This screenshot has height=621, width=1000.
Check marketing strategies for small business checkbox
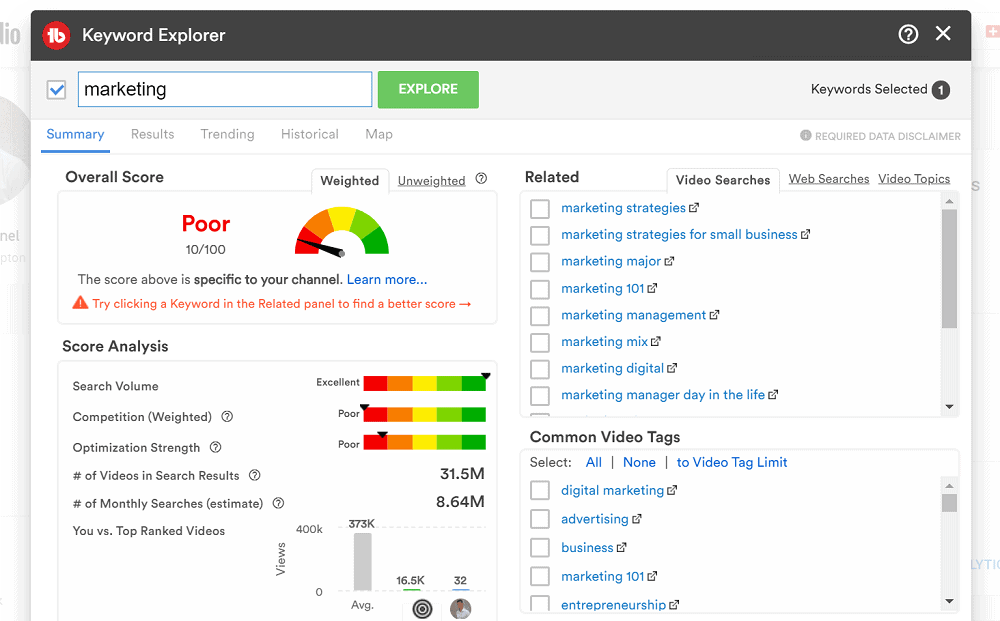tap(540, 235)
